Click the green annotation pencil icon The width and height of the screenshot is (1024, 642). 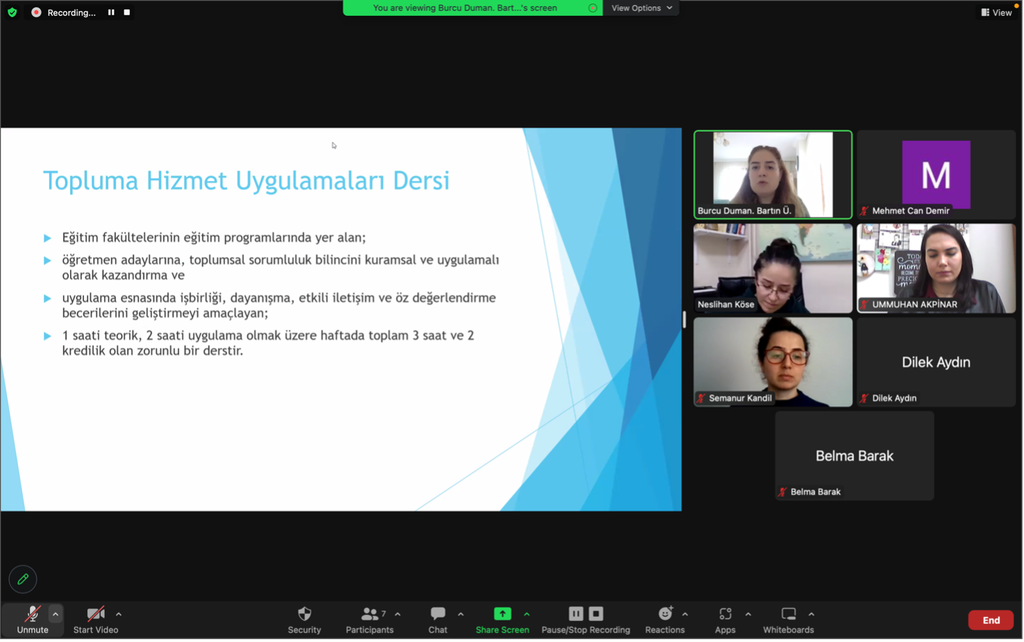pos(22,579)
